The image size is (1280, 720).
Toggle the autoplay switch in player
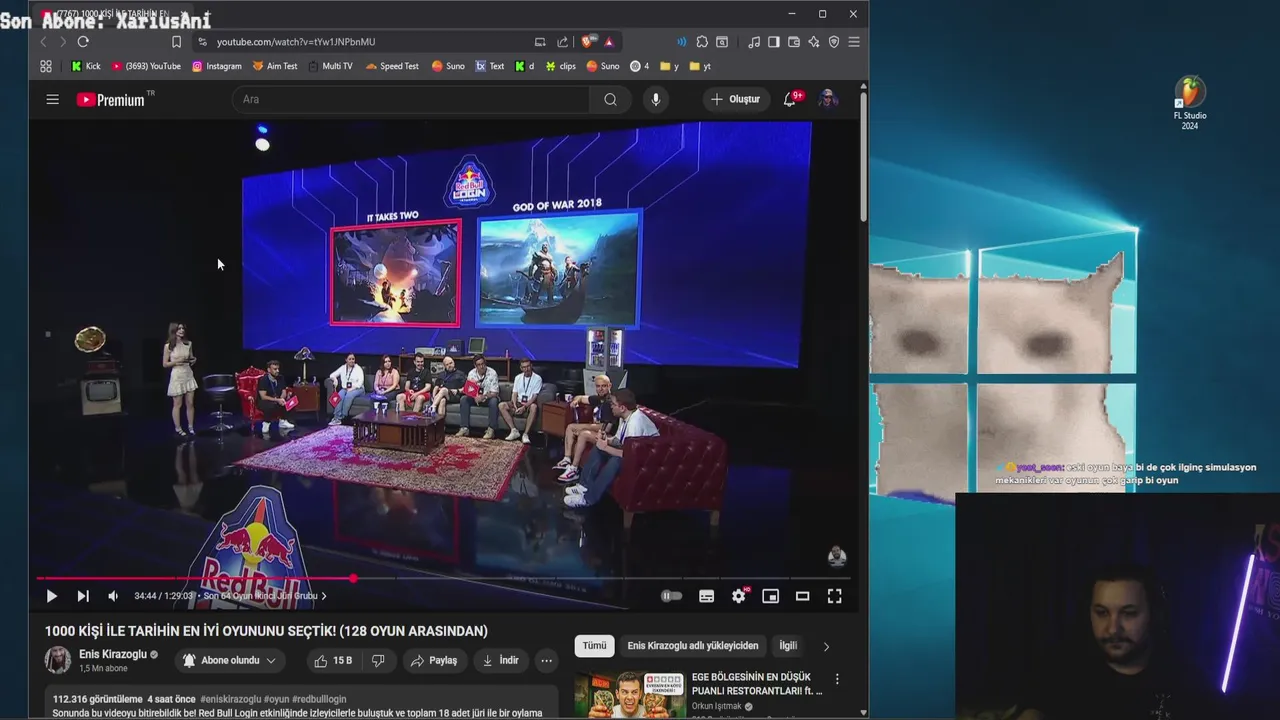pos(672,596)
